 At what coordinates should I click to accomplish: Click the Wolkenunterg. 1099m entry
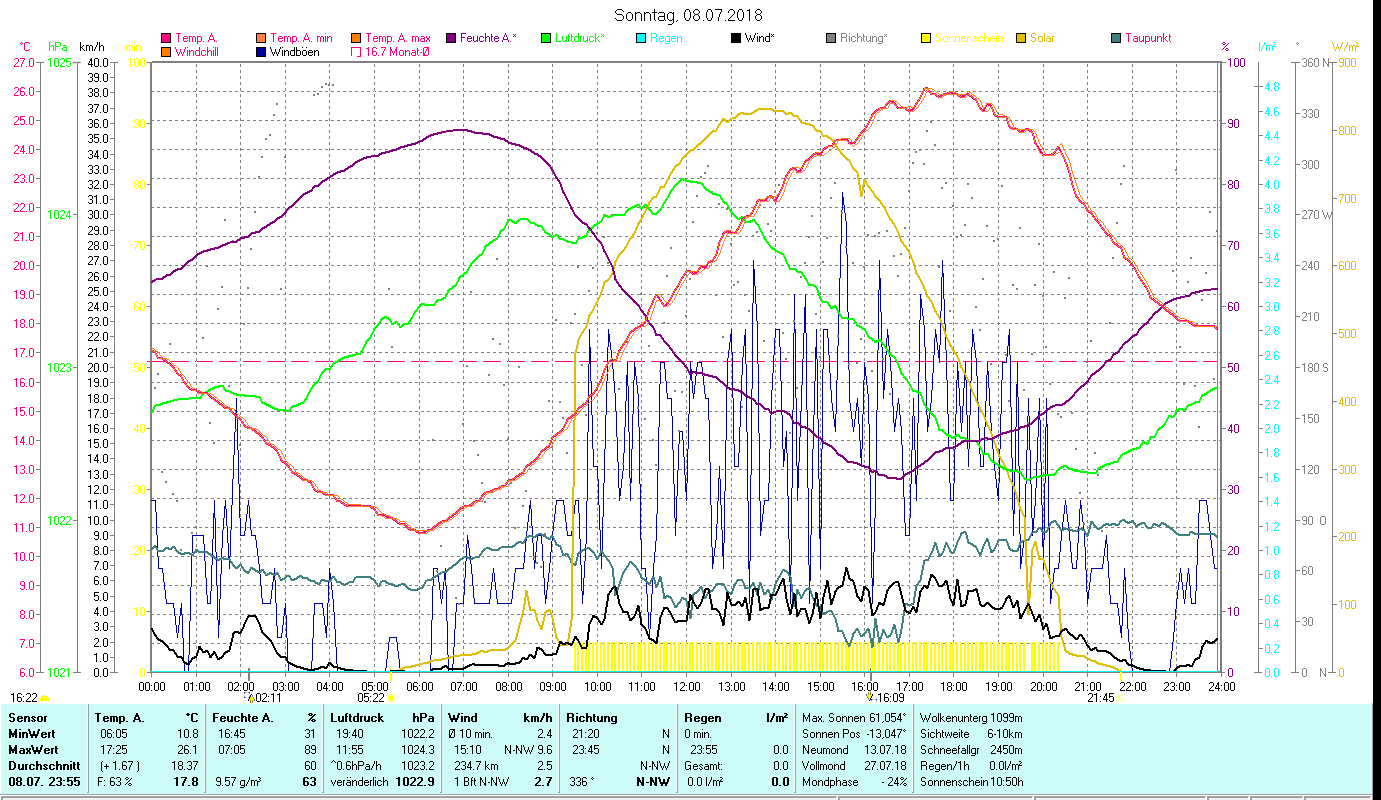tap(969, 718)
